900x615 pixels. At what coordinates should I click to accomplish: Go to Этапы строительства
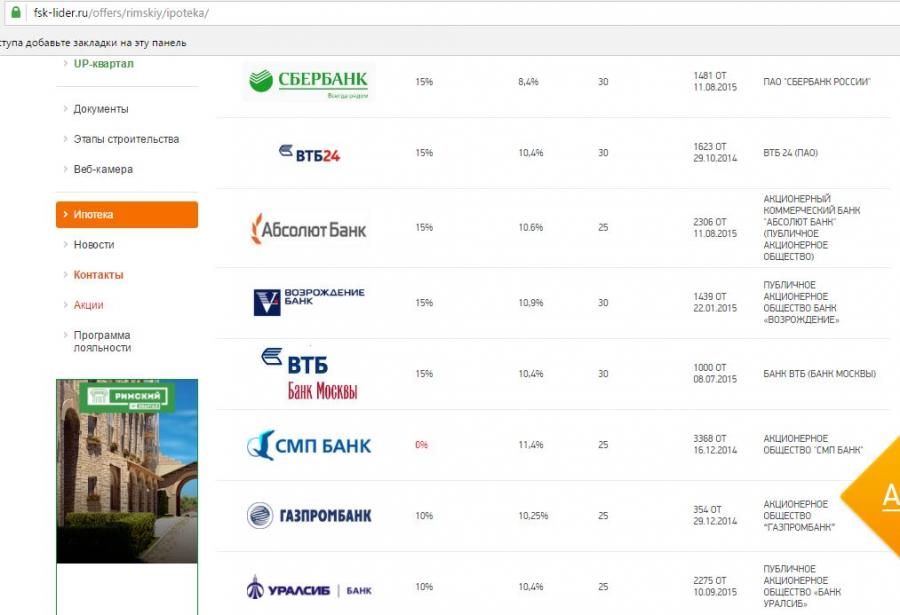[x=126, y=139]
